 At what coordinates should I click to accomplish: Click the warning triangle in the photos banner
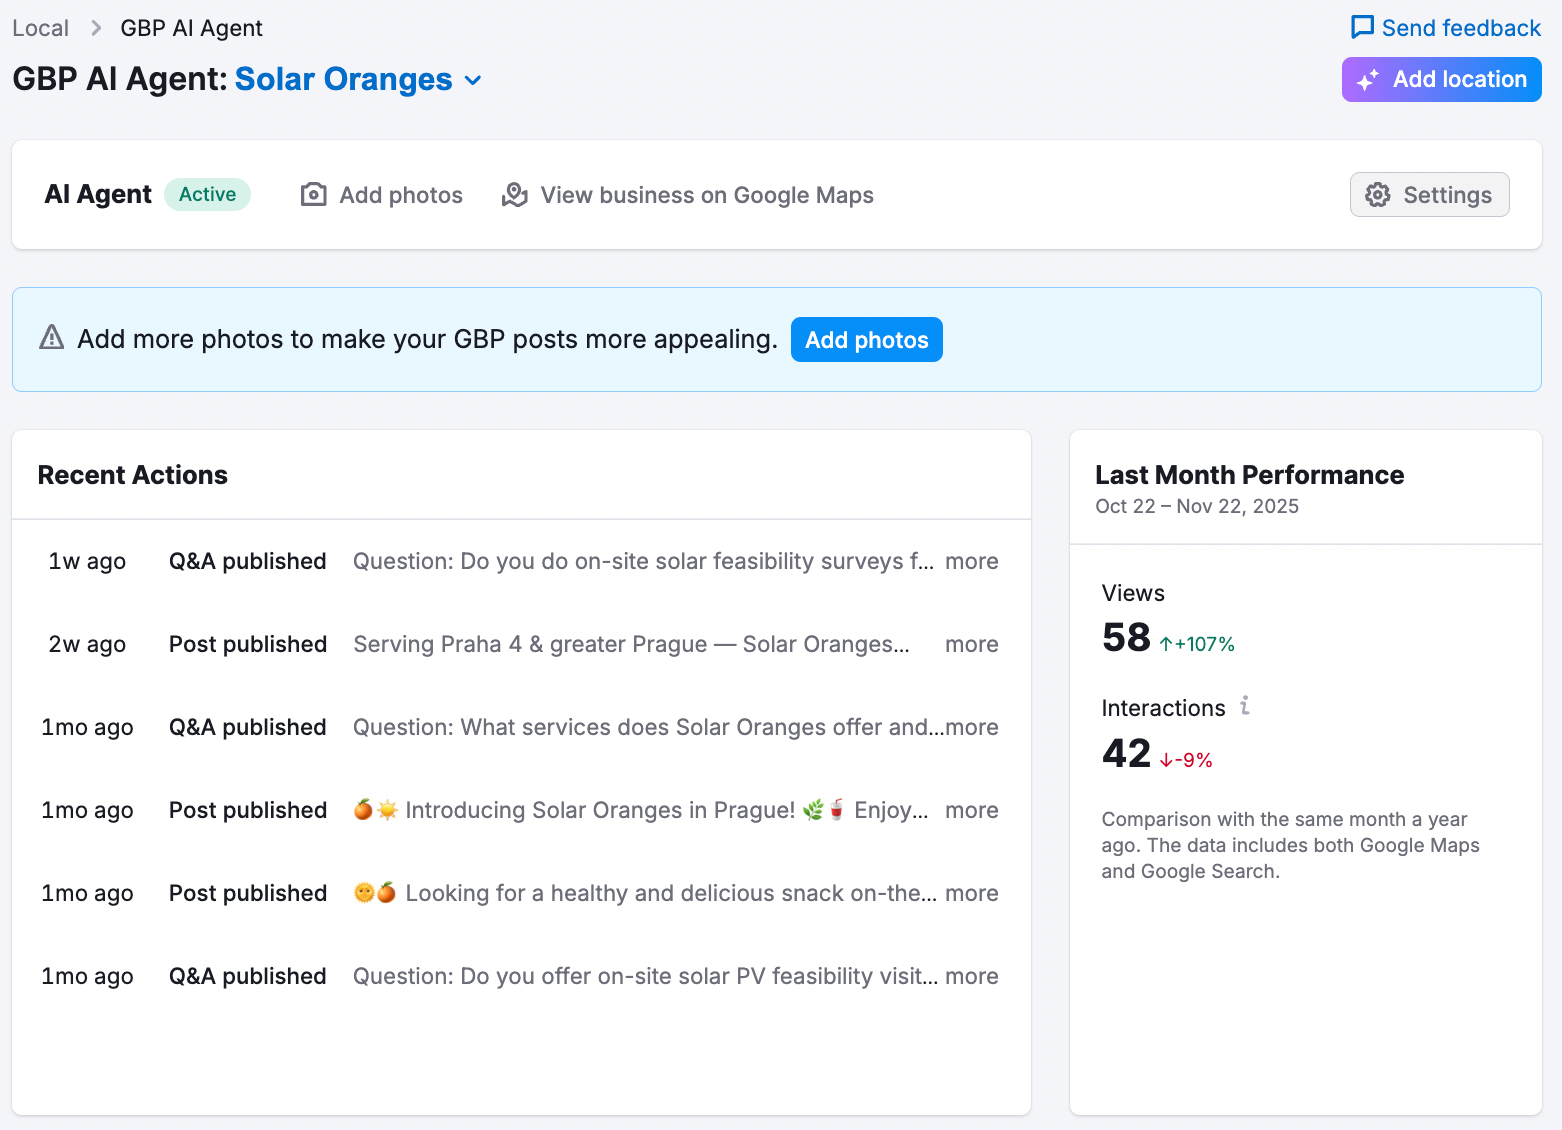tap(51, 339)
